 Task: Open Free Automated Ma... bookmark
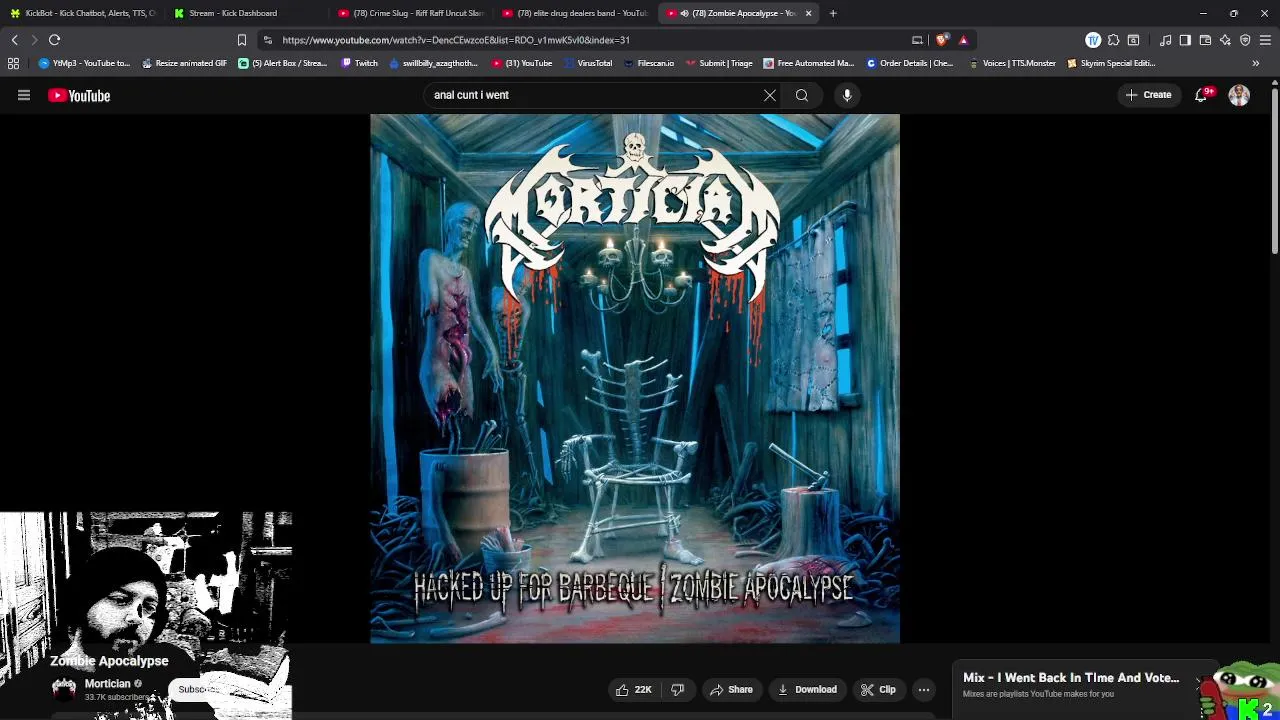click(x=808, y=63)
